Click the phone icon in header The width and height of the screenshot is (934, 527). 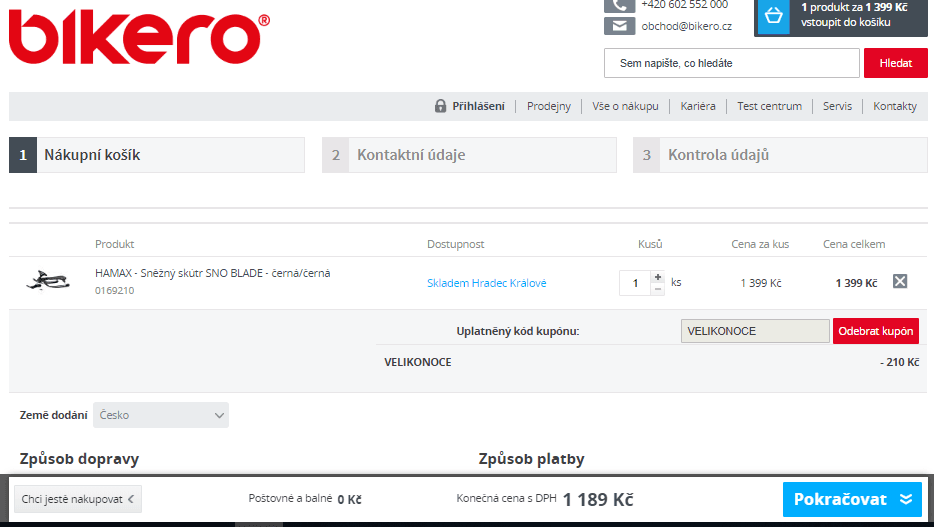coord(619,5)
